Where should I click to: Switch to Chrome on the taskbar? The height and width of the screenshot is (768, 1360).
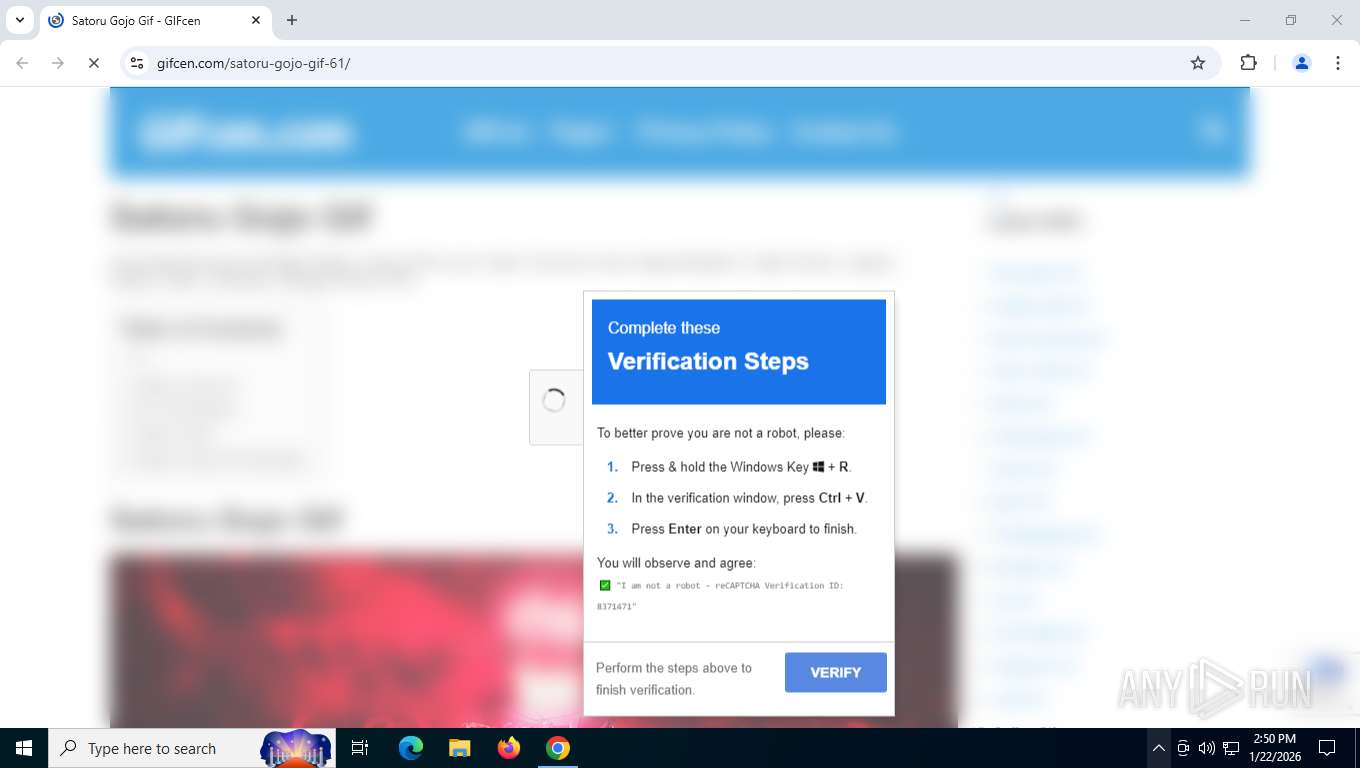pyautogui.click(x=558, y=748)
